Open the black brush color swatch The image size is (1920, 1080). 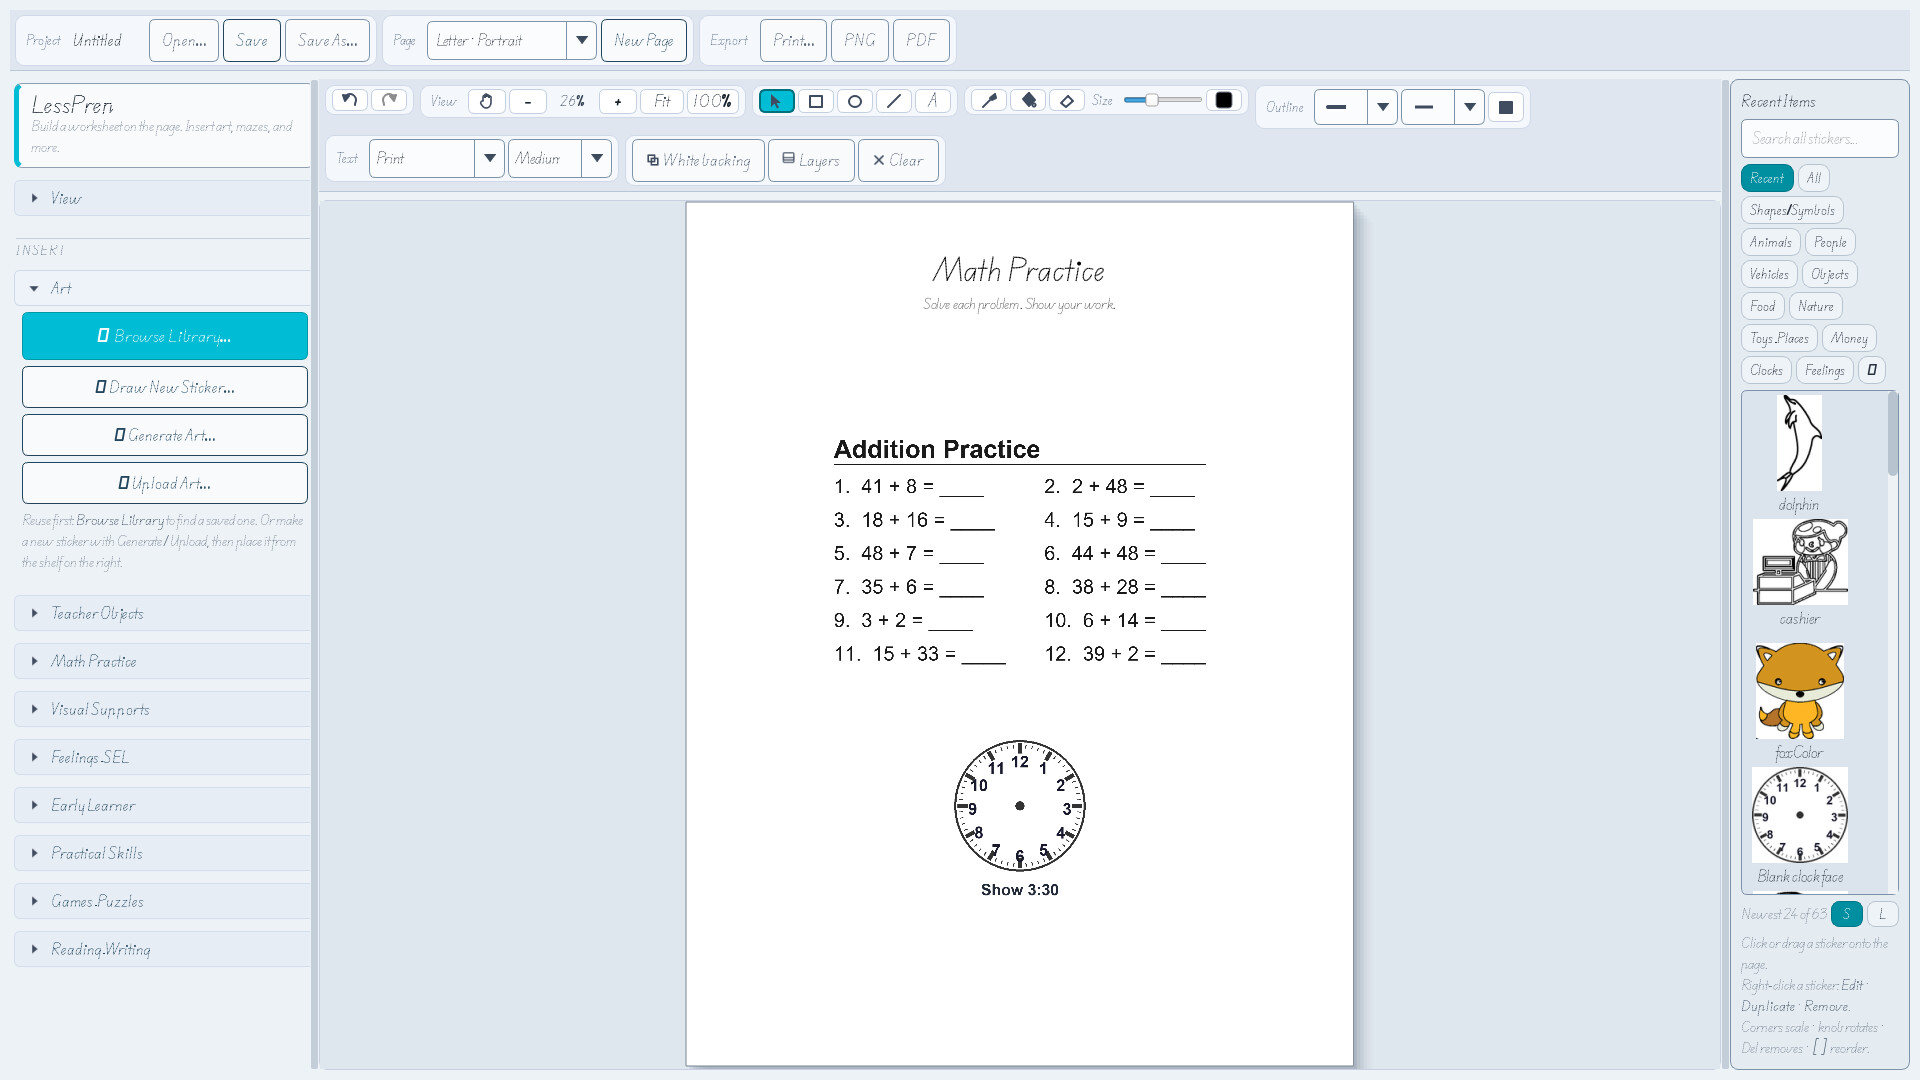pyautogui.click(x=1223, y=100)
